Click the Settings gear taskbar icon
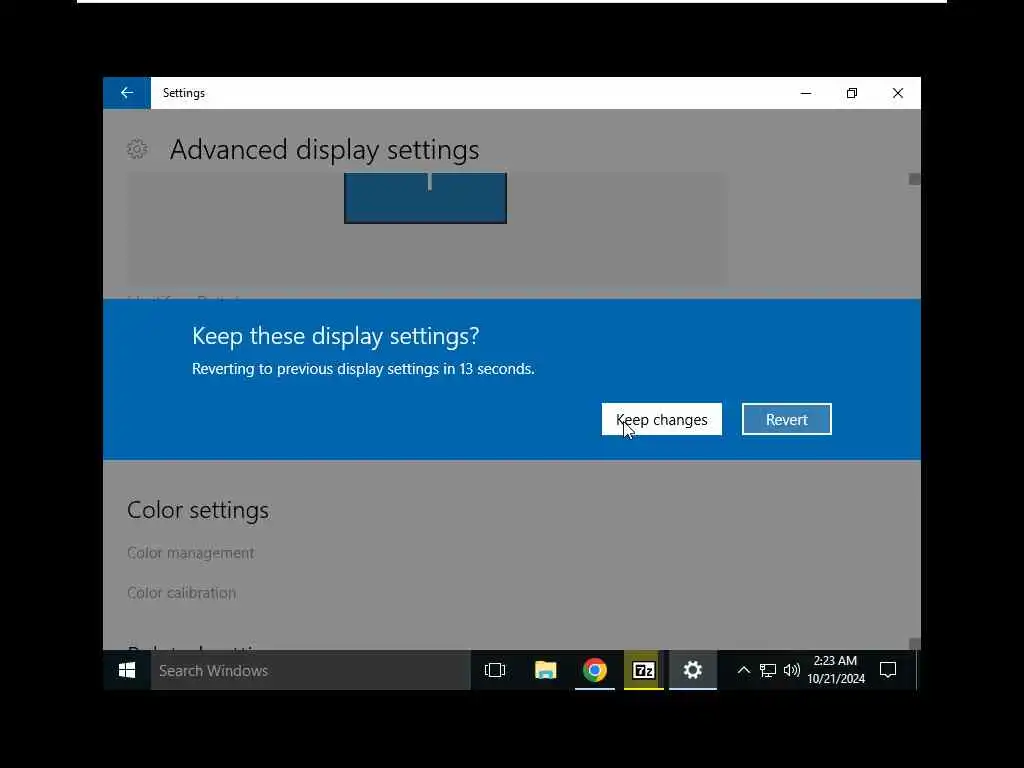 point(693,670)
